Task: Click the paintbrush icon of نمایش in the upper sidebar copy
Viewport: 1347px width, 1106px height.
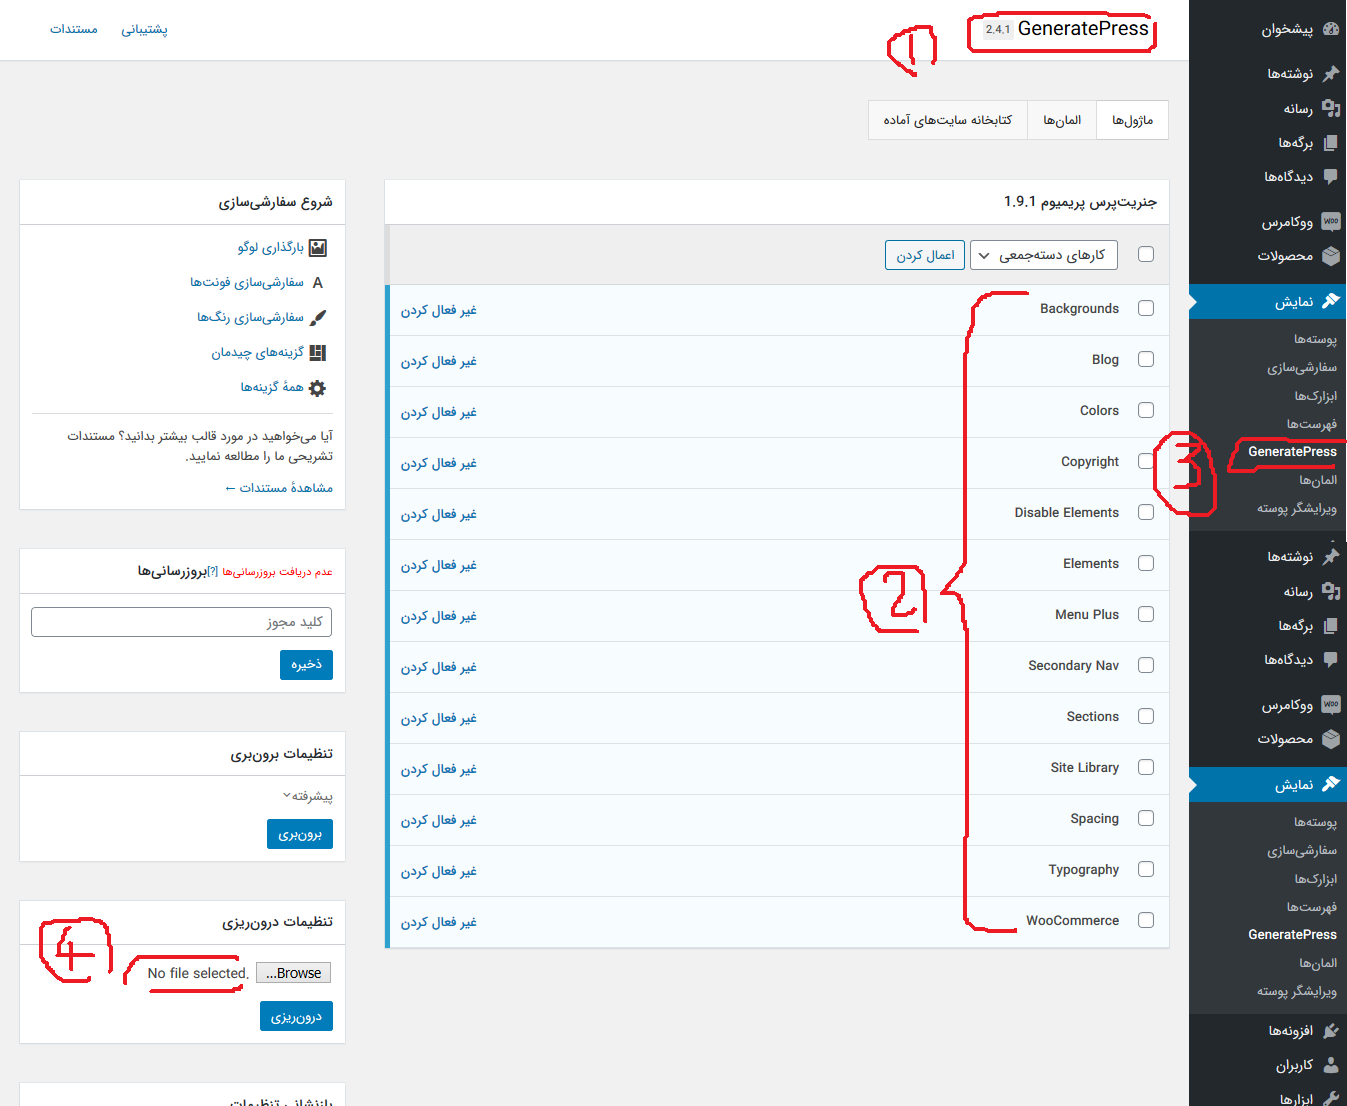Action: (x=1330, y=301)
